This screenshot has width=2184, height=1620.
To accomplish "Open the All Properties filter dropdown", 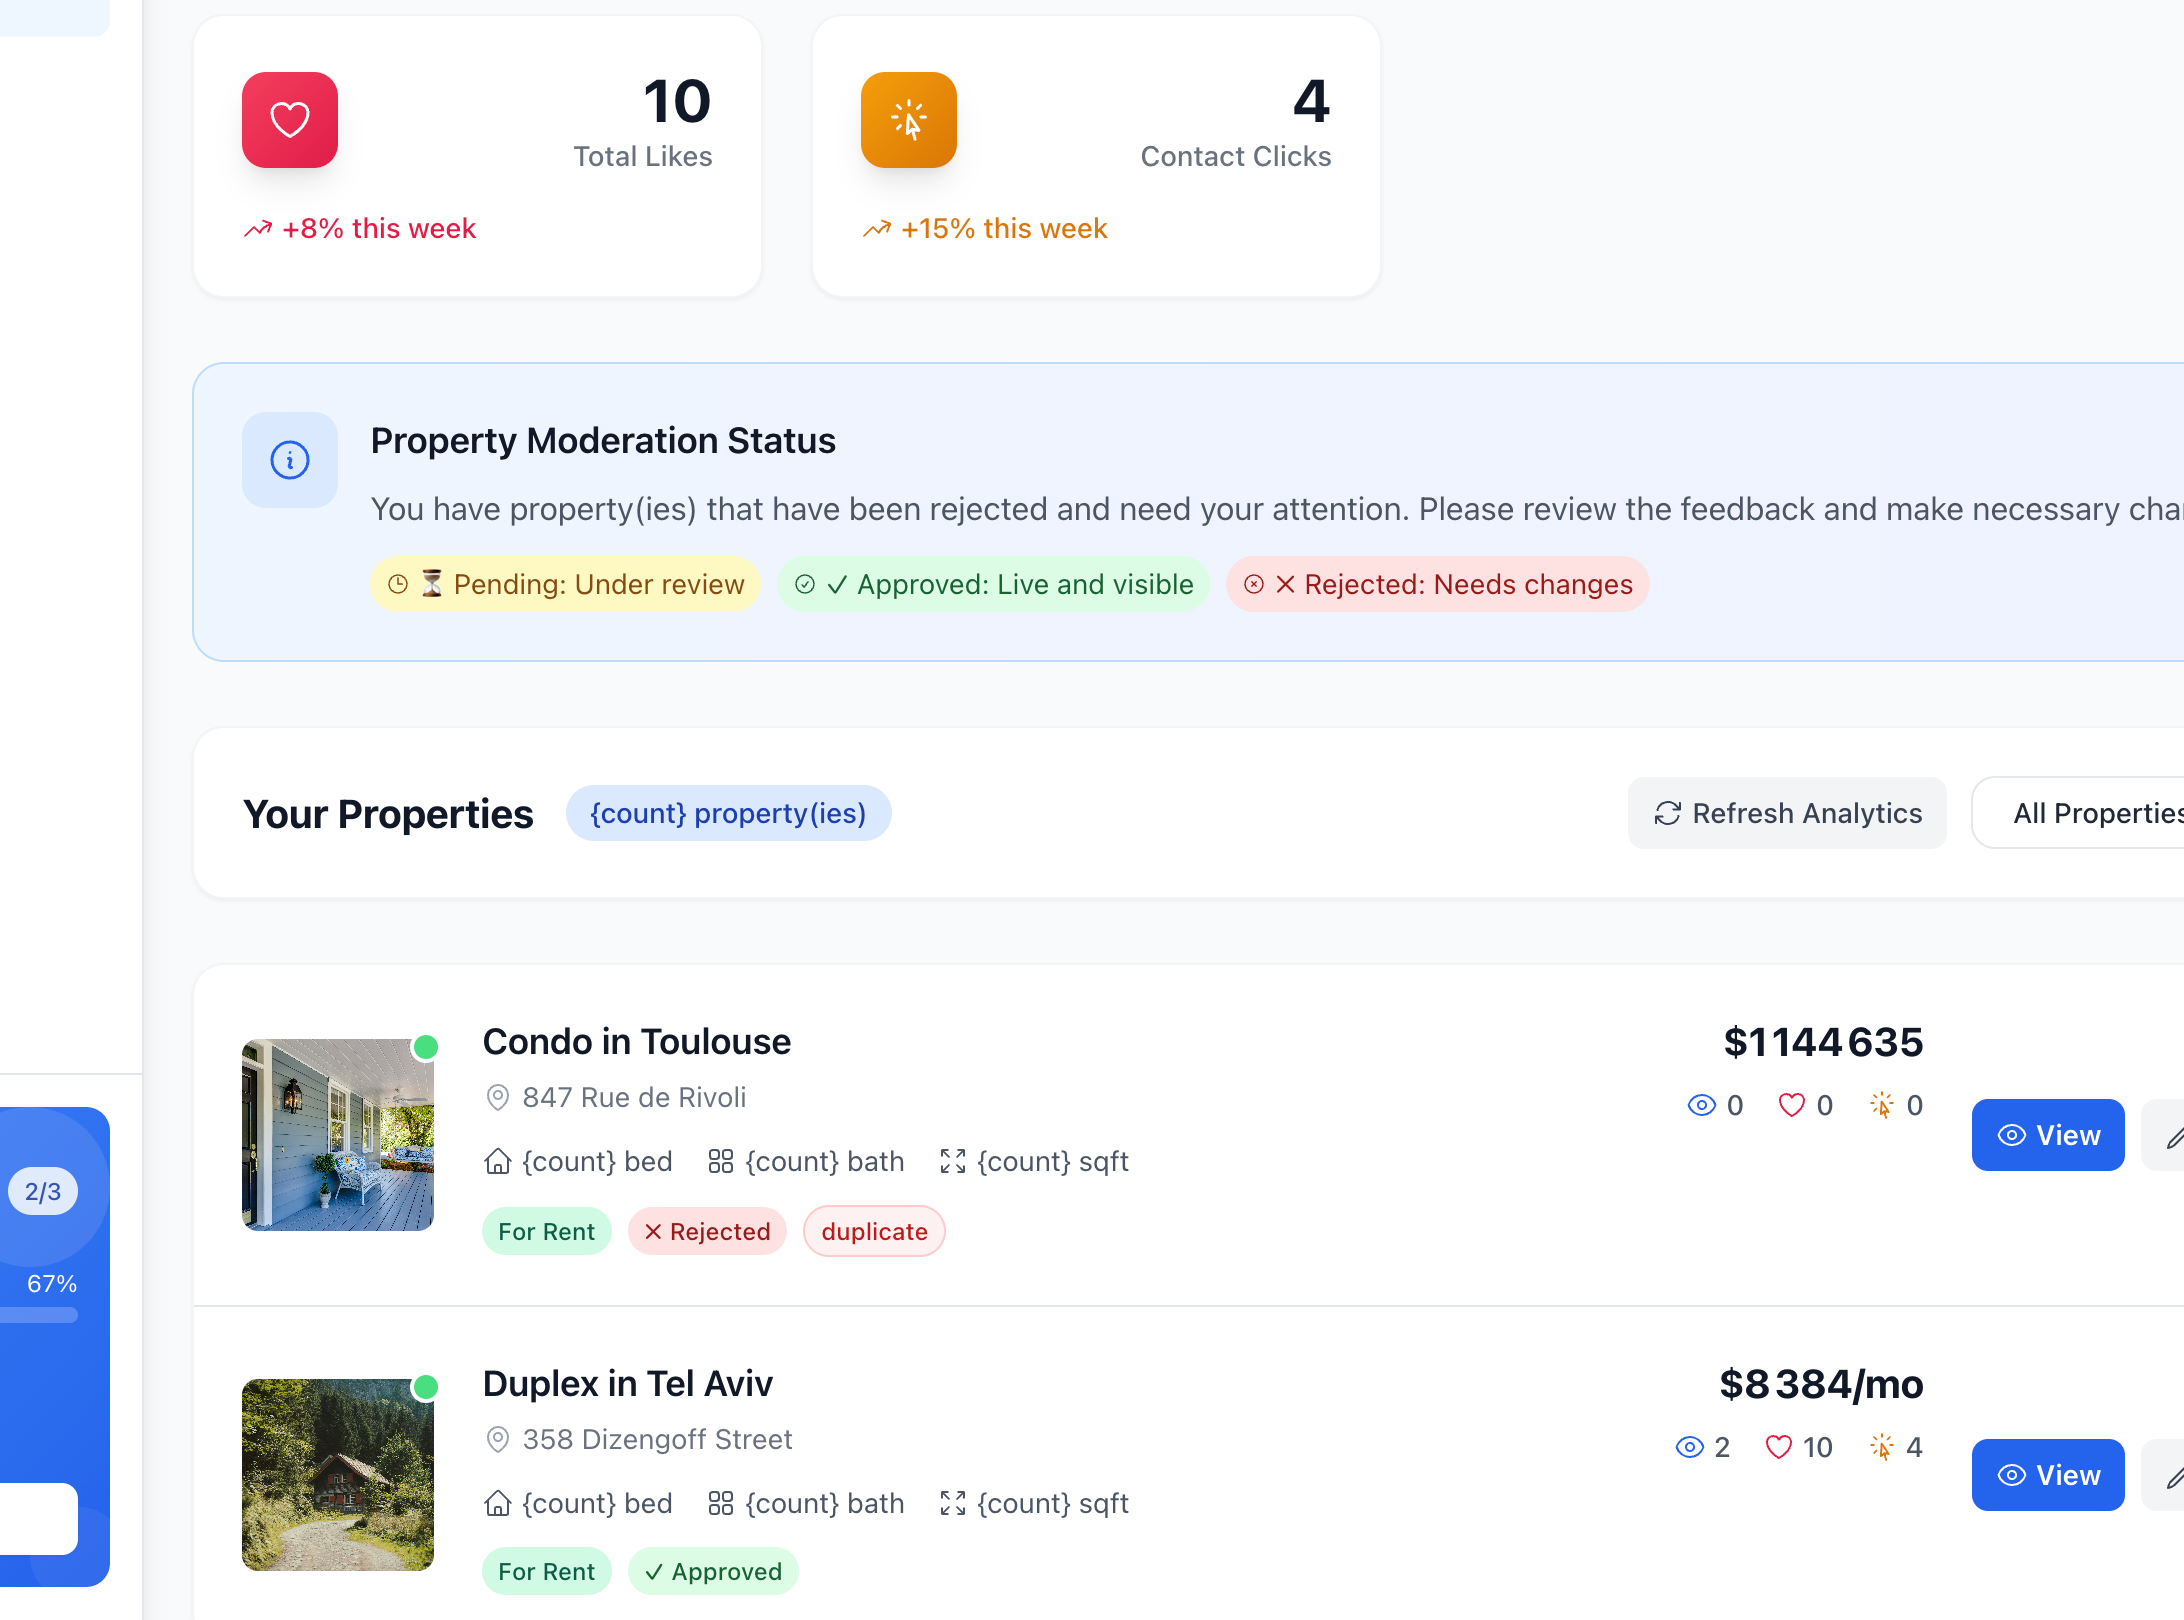I will click(2100, 813).
